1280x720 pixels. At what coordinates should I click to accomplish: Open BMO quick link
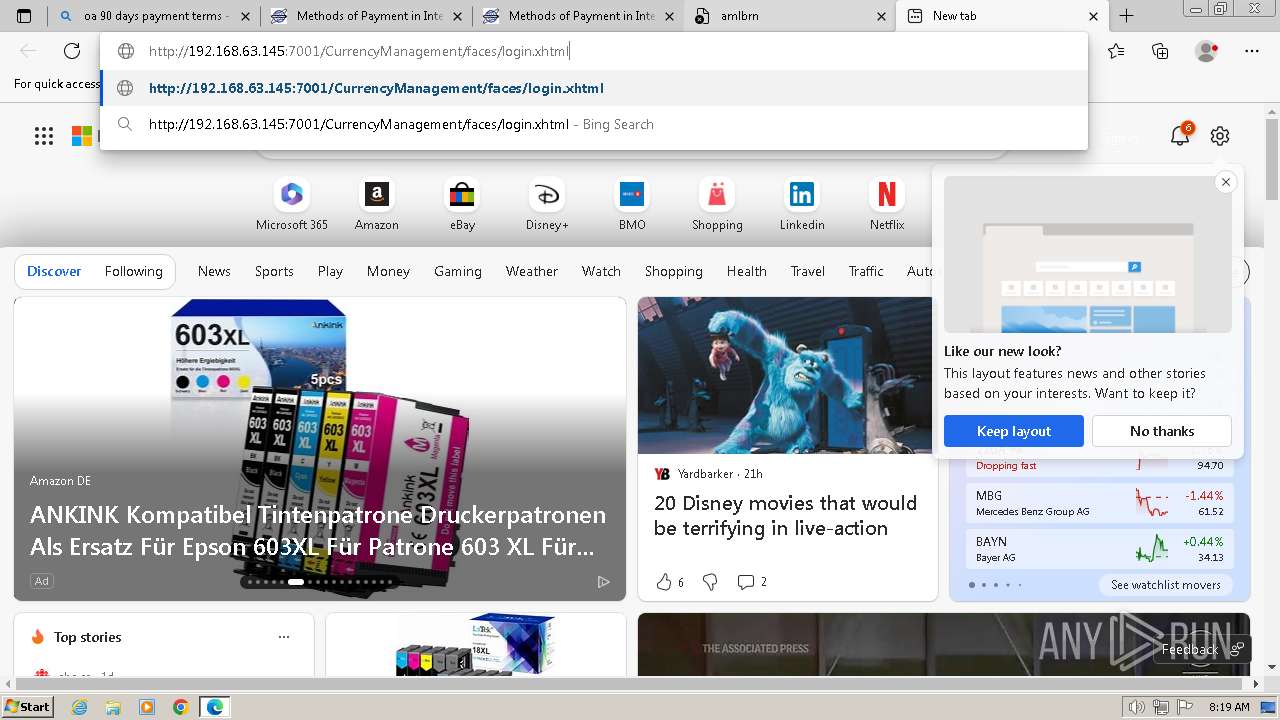pos(632,204)
